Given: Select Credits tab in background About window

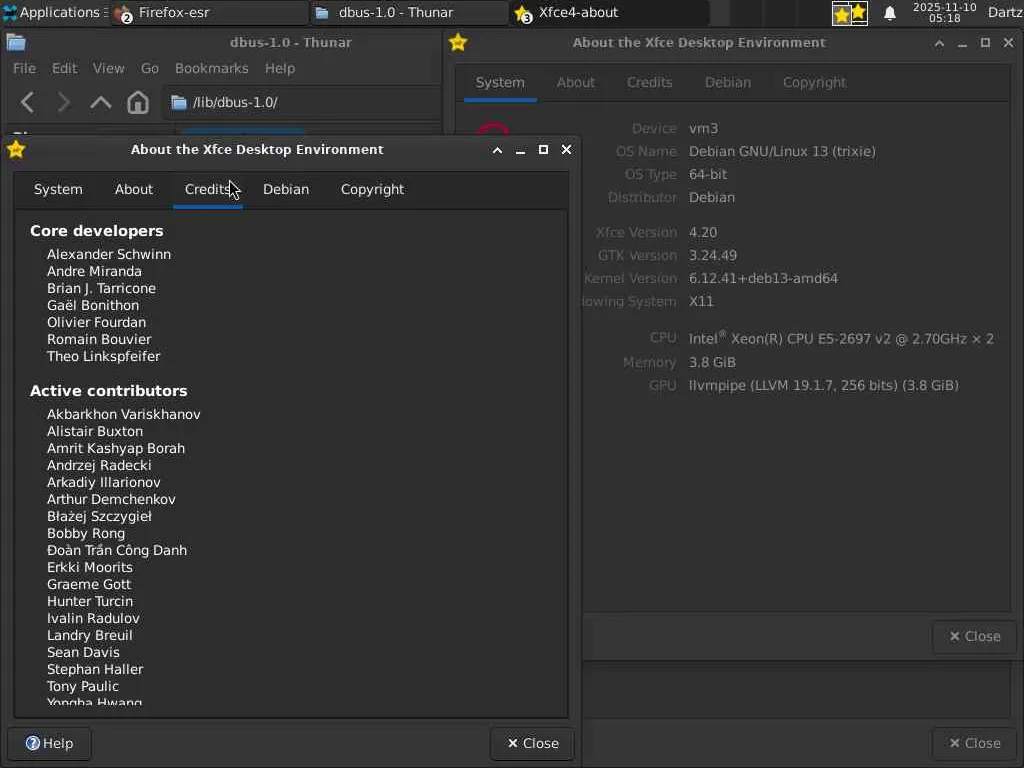Looking at the screenshot, I should [649, 83].
